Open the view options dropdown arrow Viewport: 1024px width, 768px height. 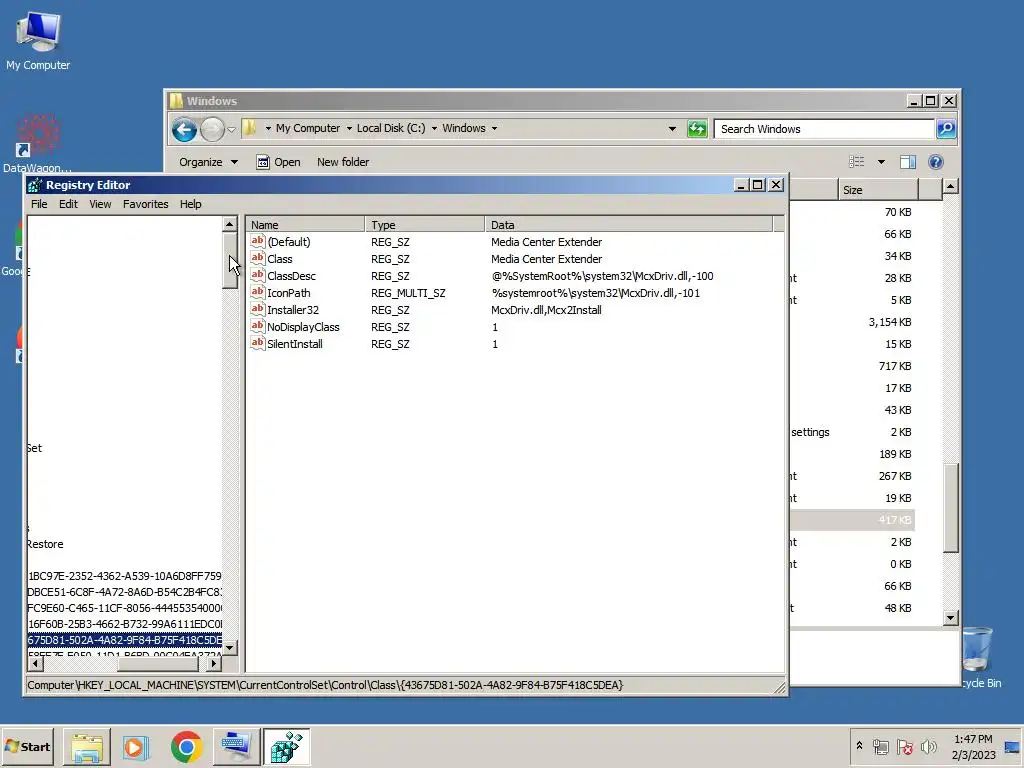coord(881,162)
